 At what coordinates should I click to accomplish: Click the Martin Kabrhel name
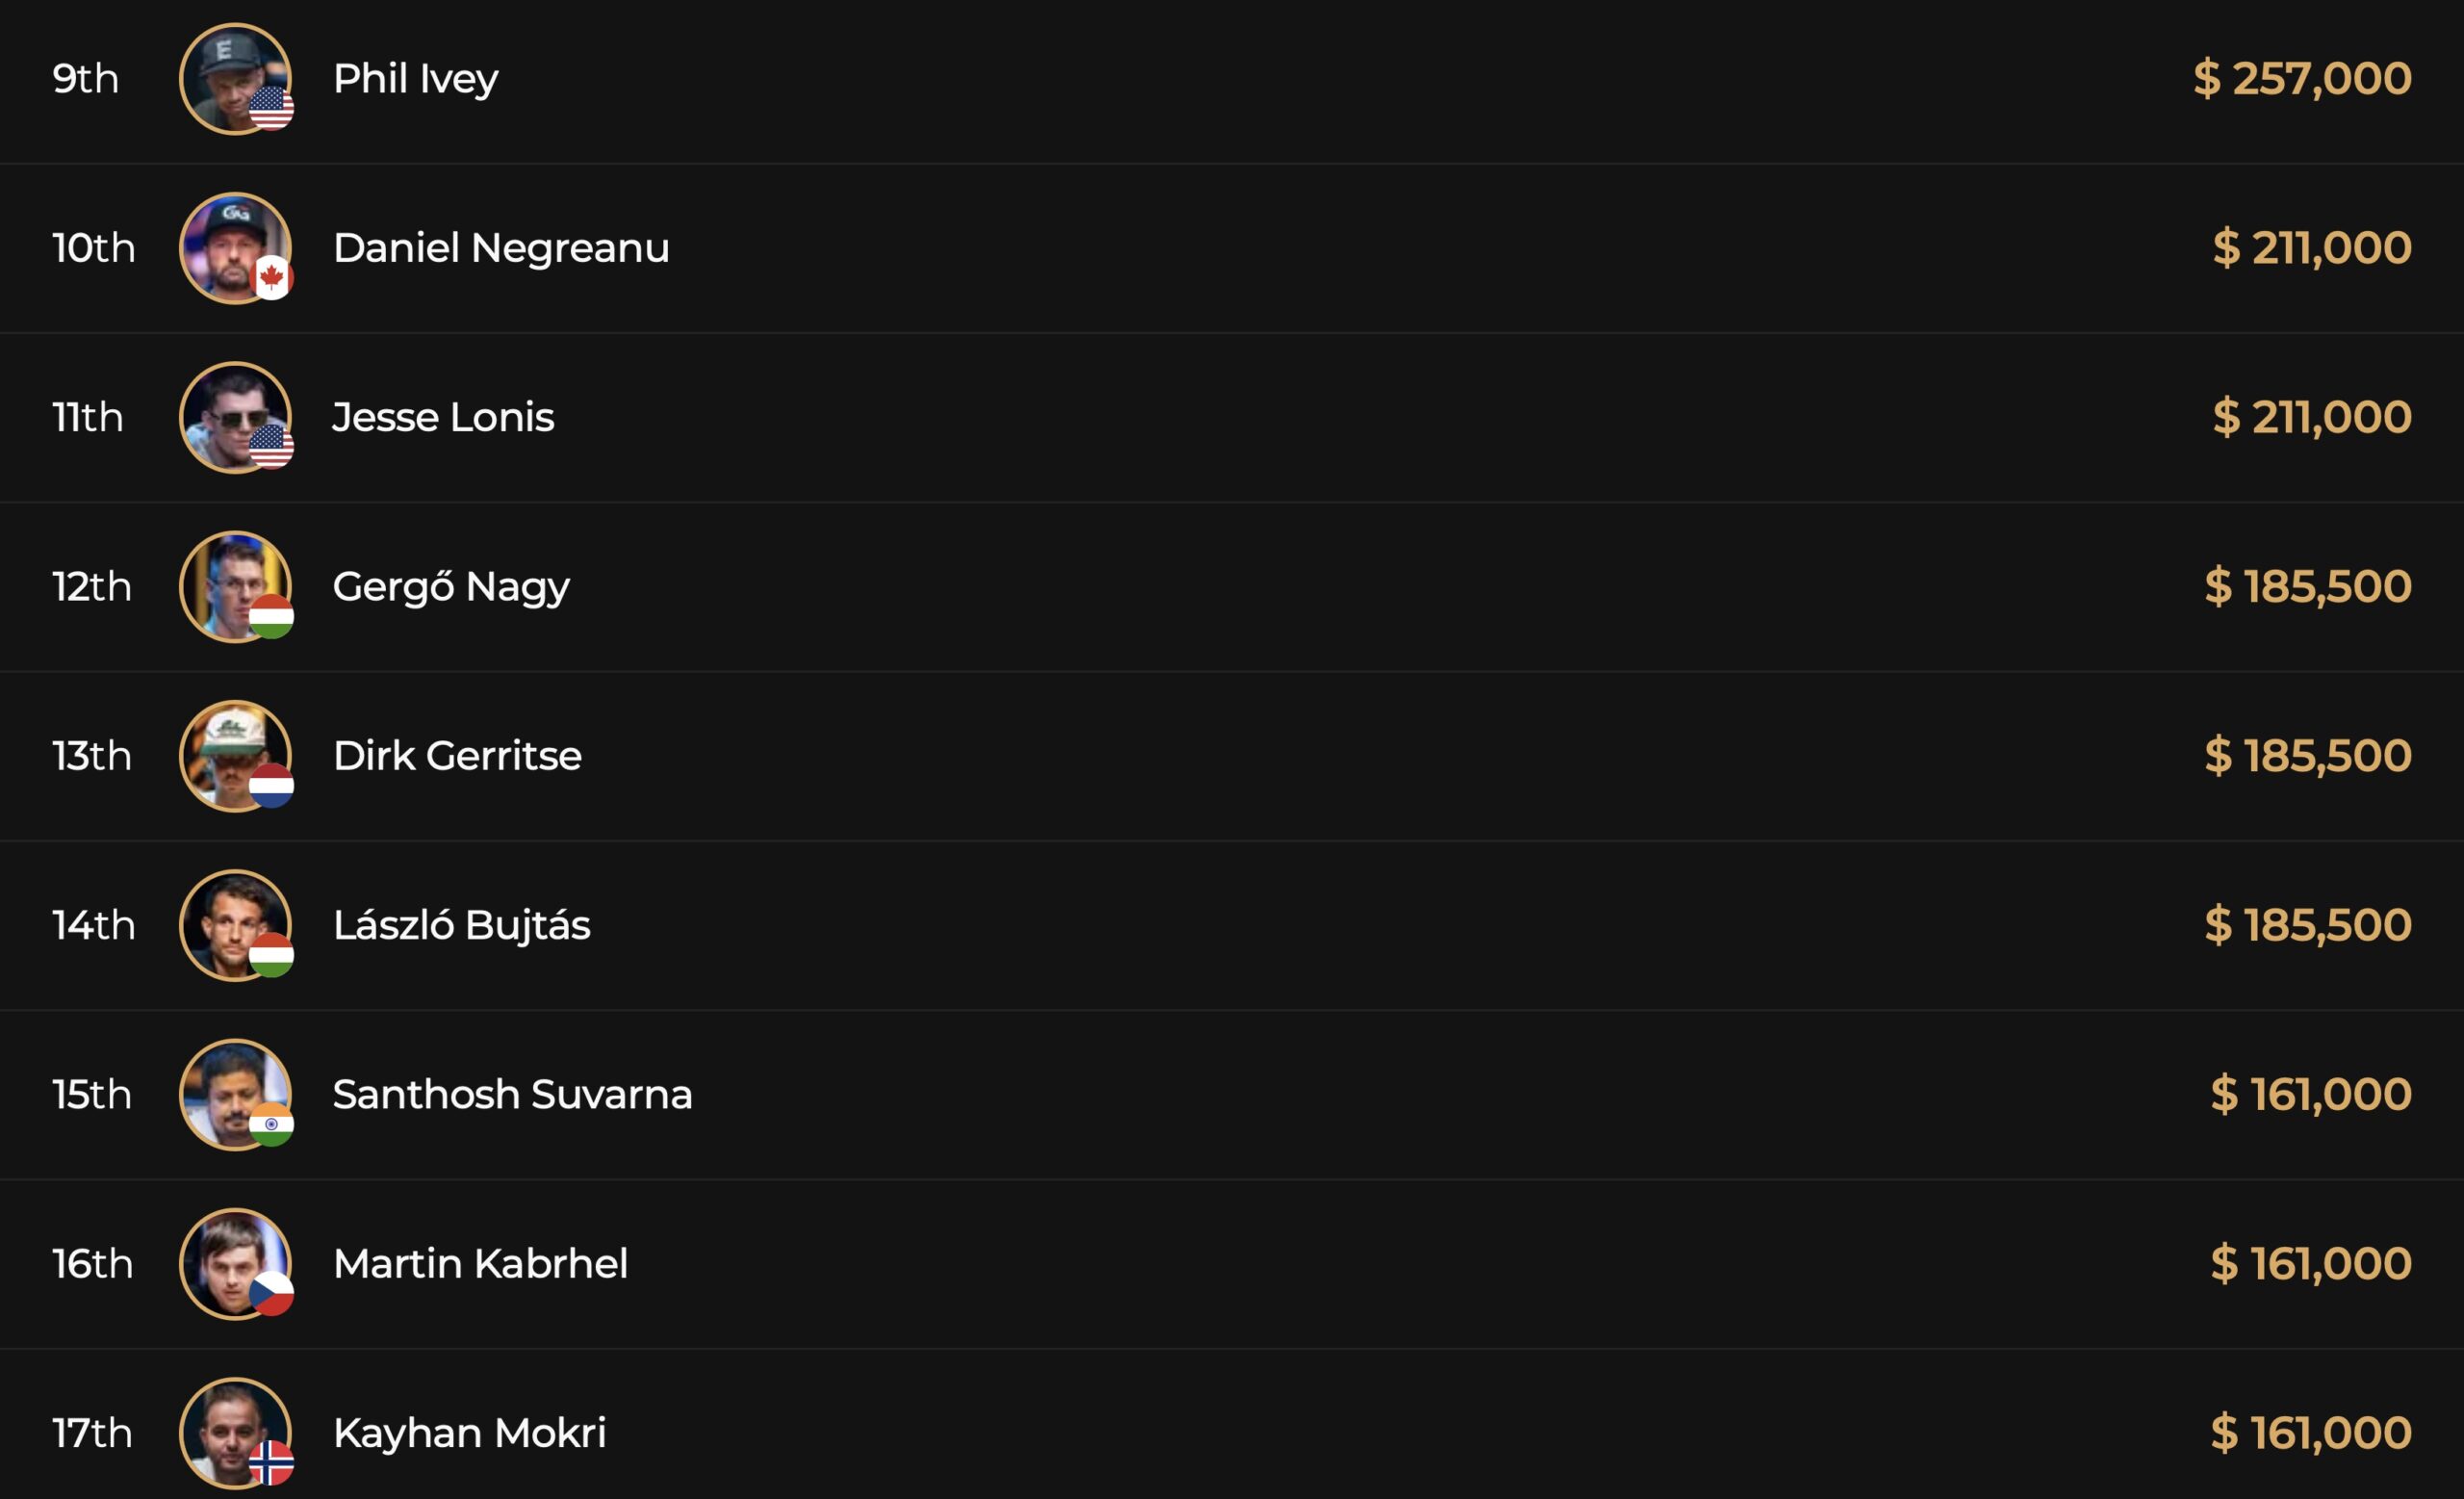[x=480, y=1264]
